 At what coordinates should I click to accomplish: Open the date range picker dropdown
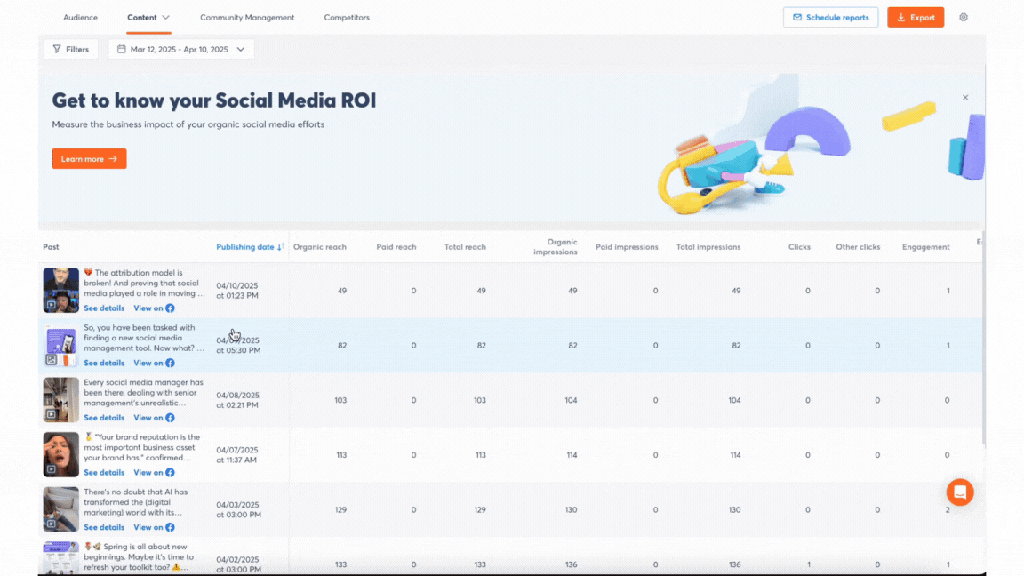[181, 49]
